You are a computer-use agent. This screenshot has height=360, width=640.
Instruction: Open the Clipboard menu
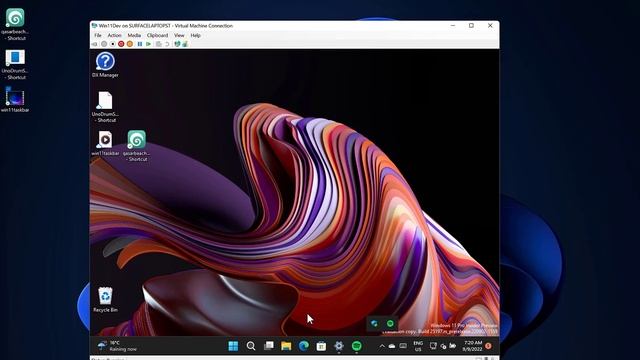coord(157,36)
